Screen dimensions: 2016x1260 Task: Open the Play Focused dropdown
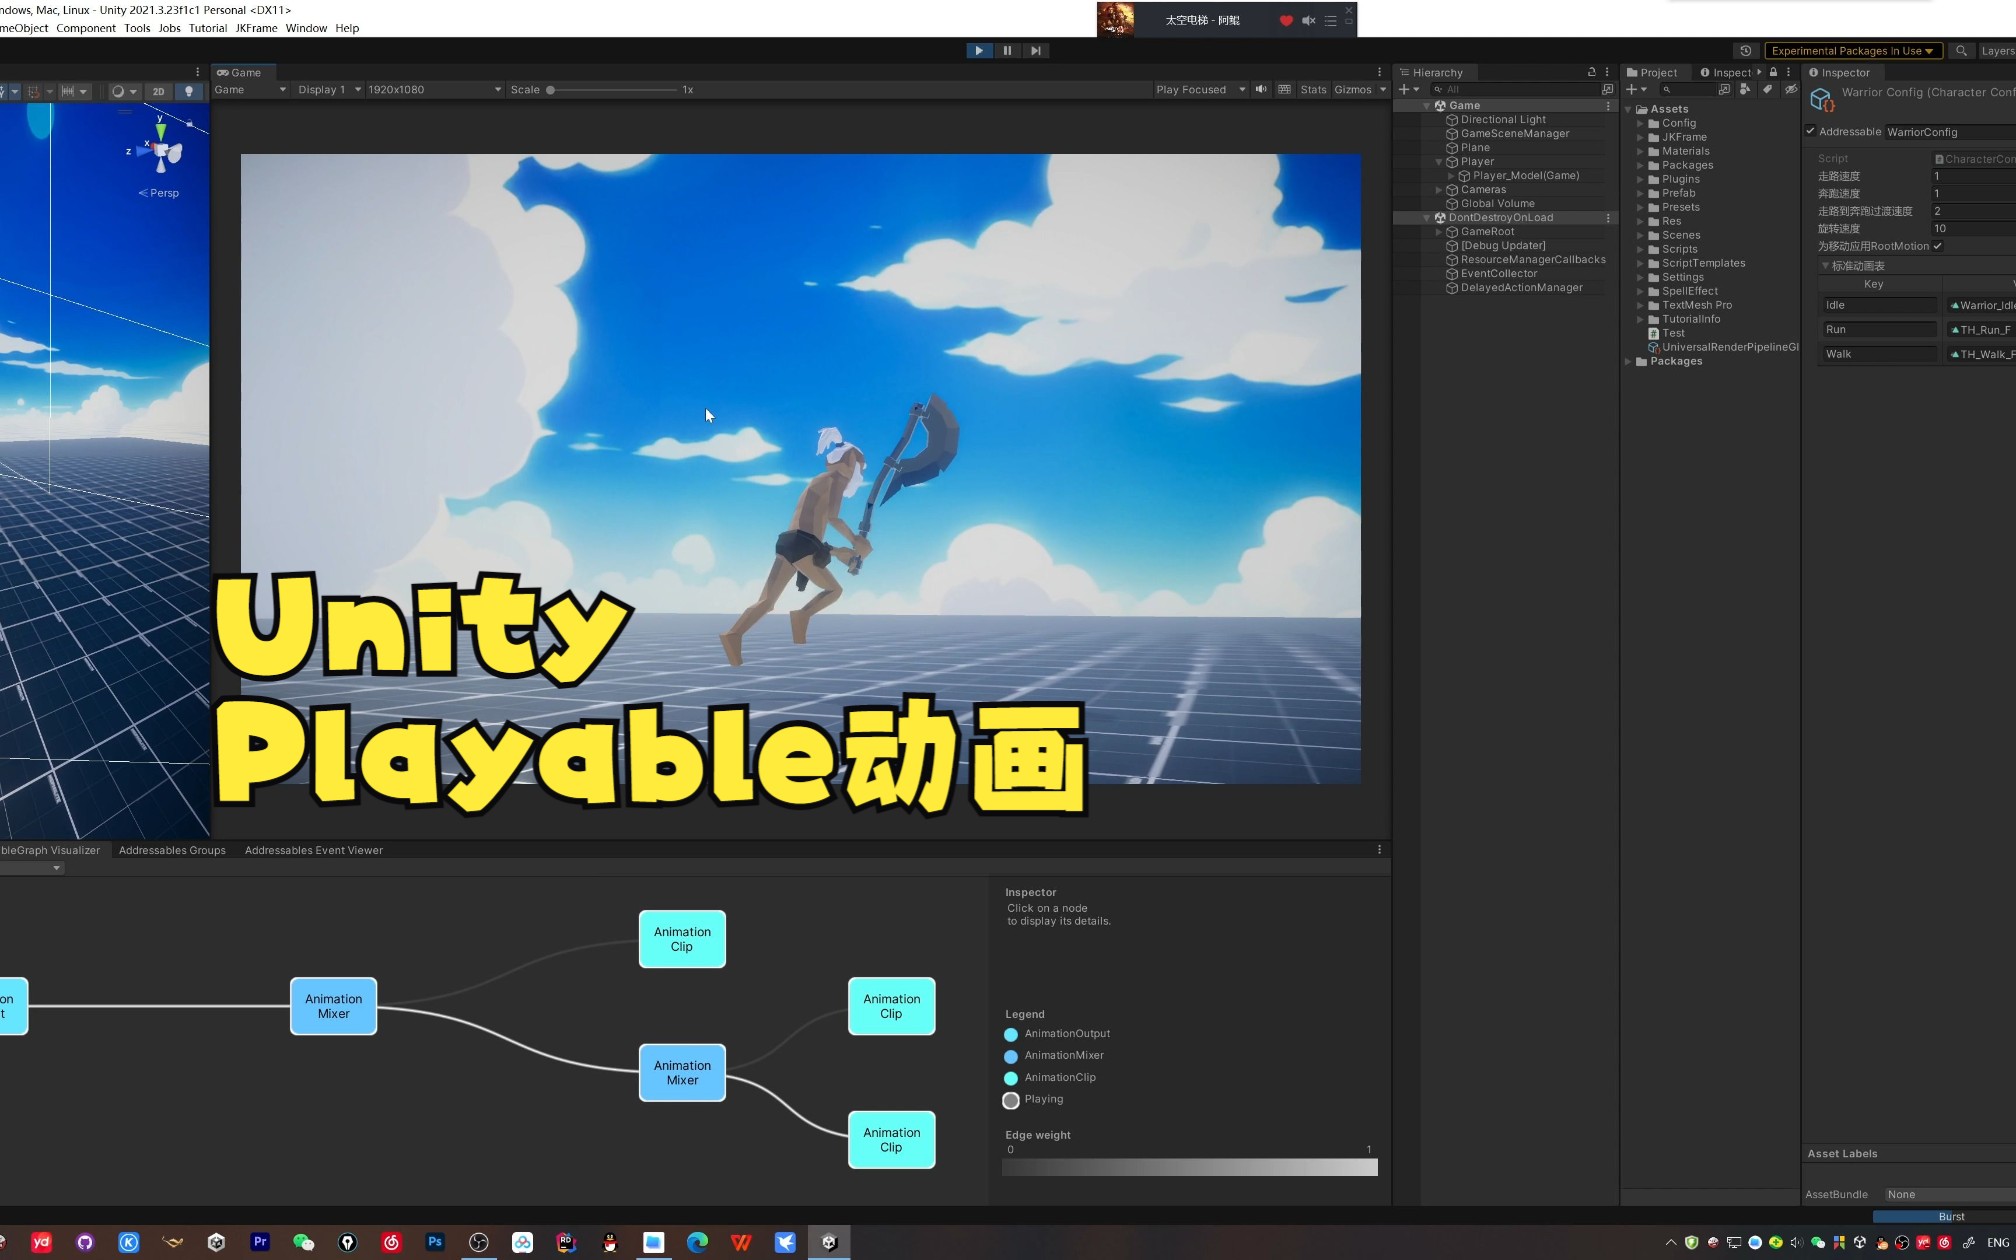point(1200,90)
